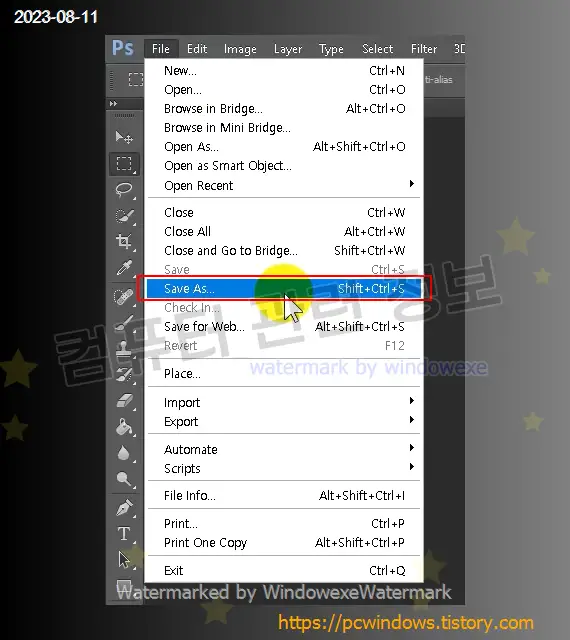570x640 pixels.
Task: Choose Browse in Bridge...
Action: 284,109
